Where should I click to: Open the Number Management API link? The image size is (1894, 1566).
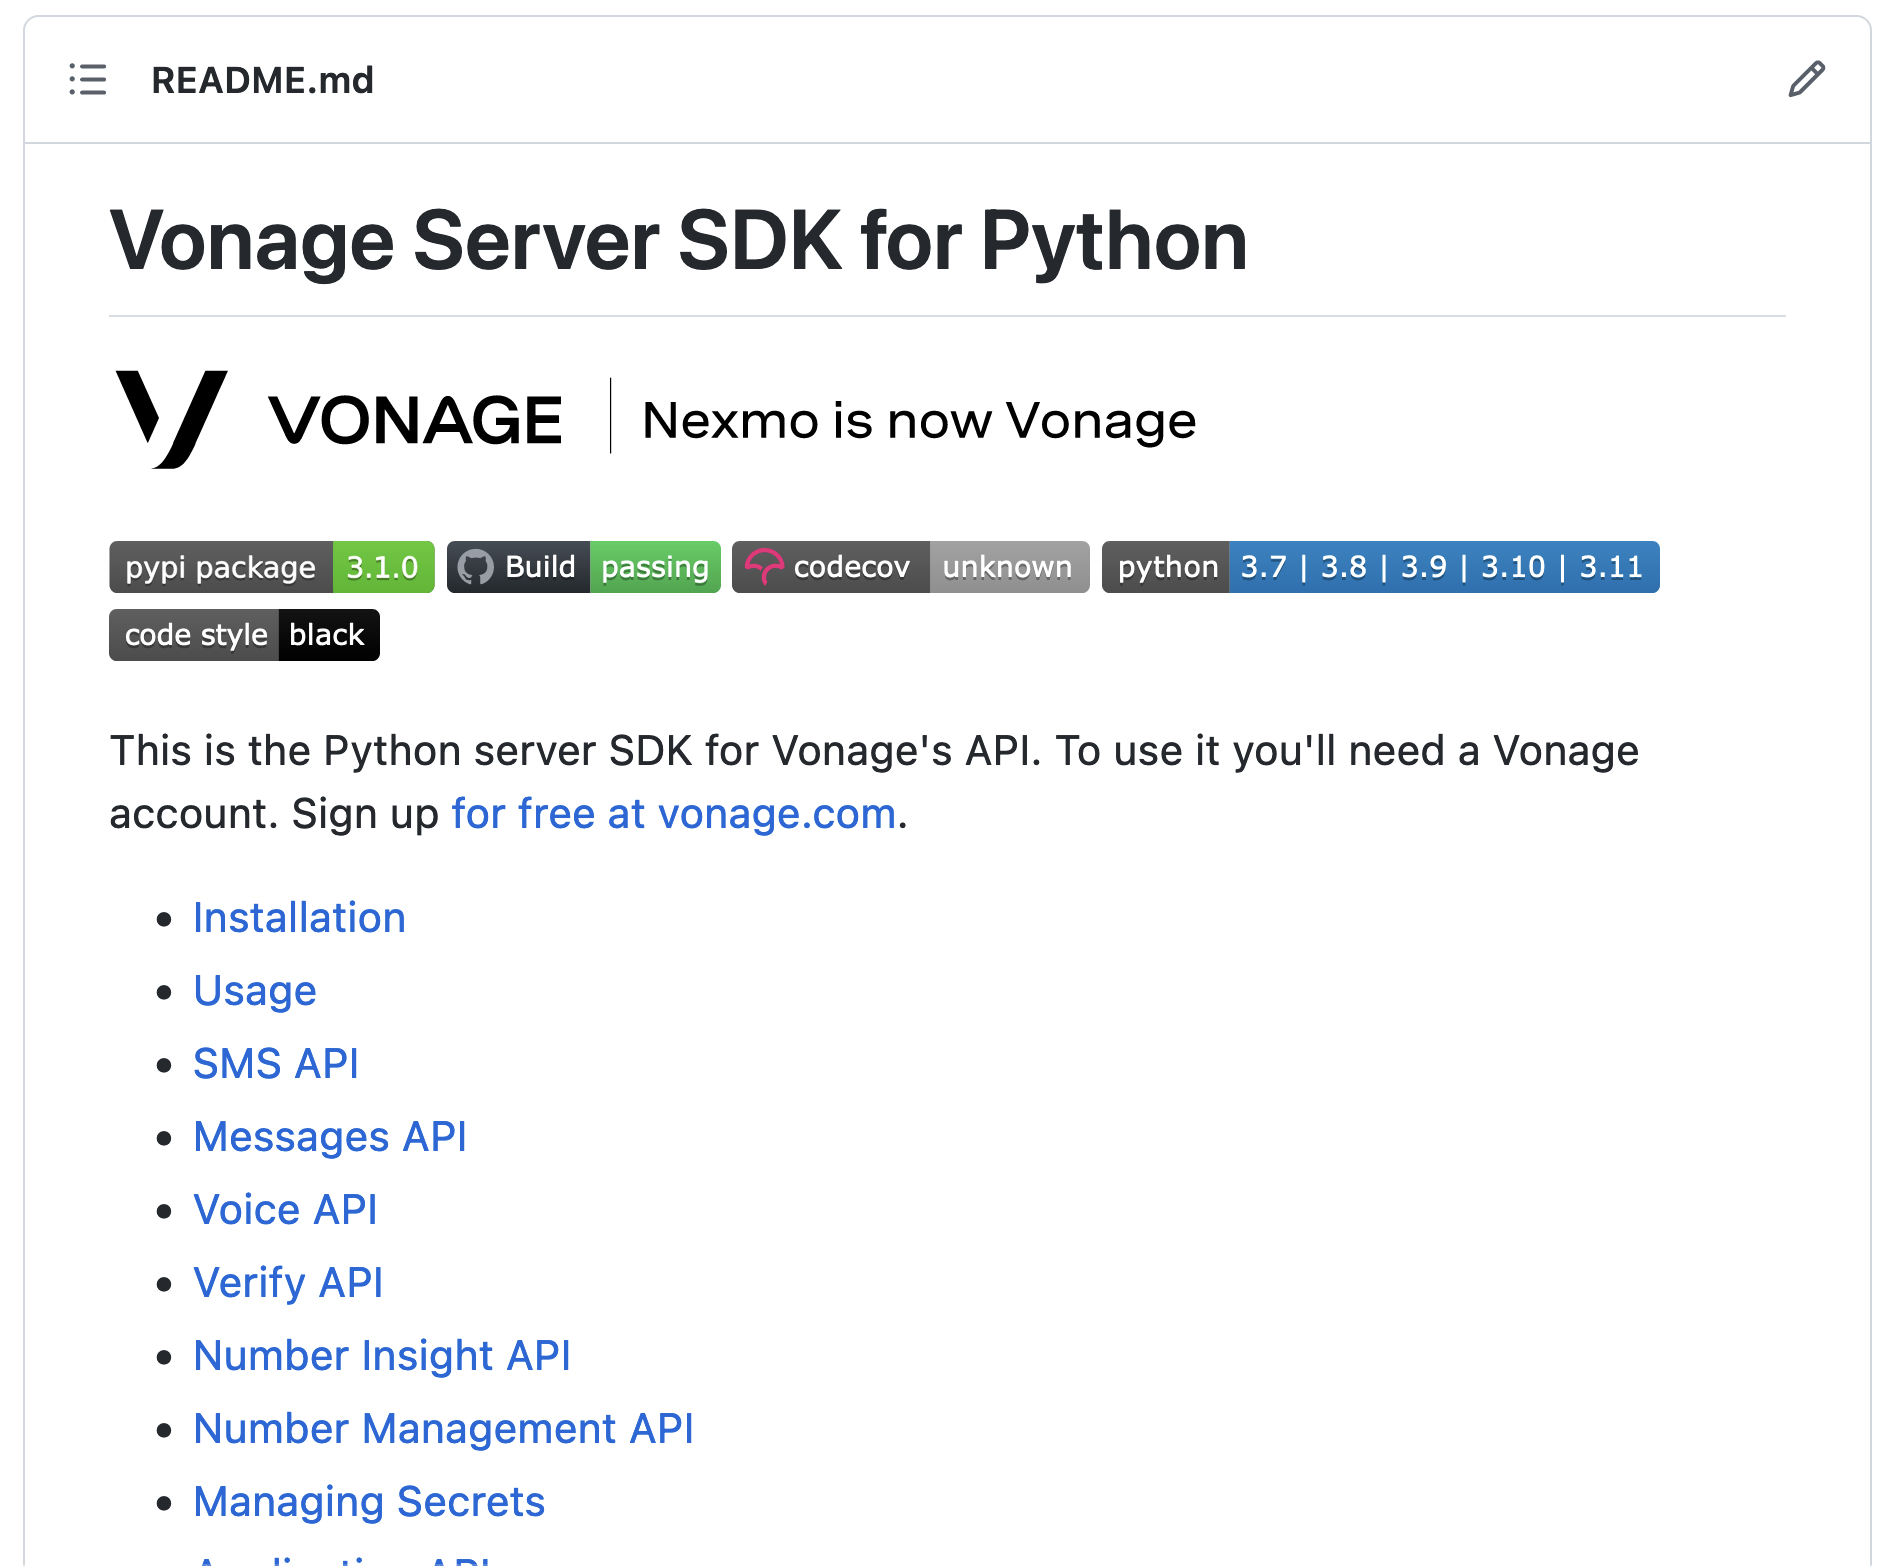click(x=444, y=1429)
